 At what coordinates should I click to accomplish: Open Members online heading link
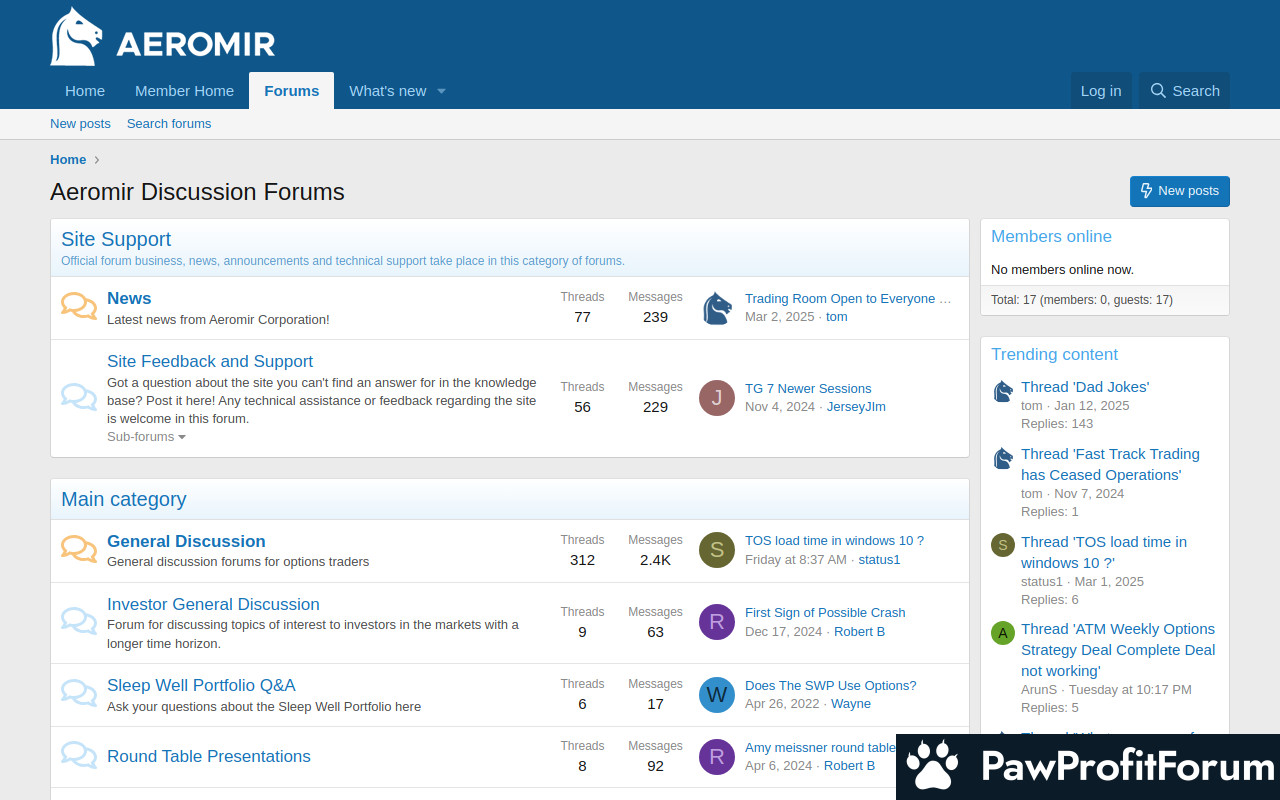point(1051,236)
